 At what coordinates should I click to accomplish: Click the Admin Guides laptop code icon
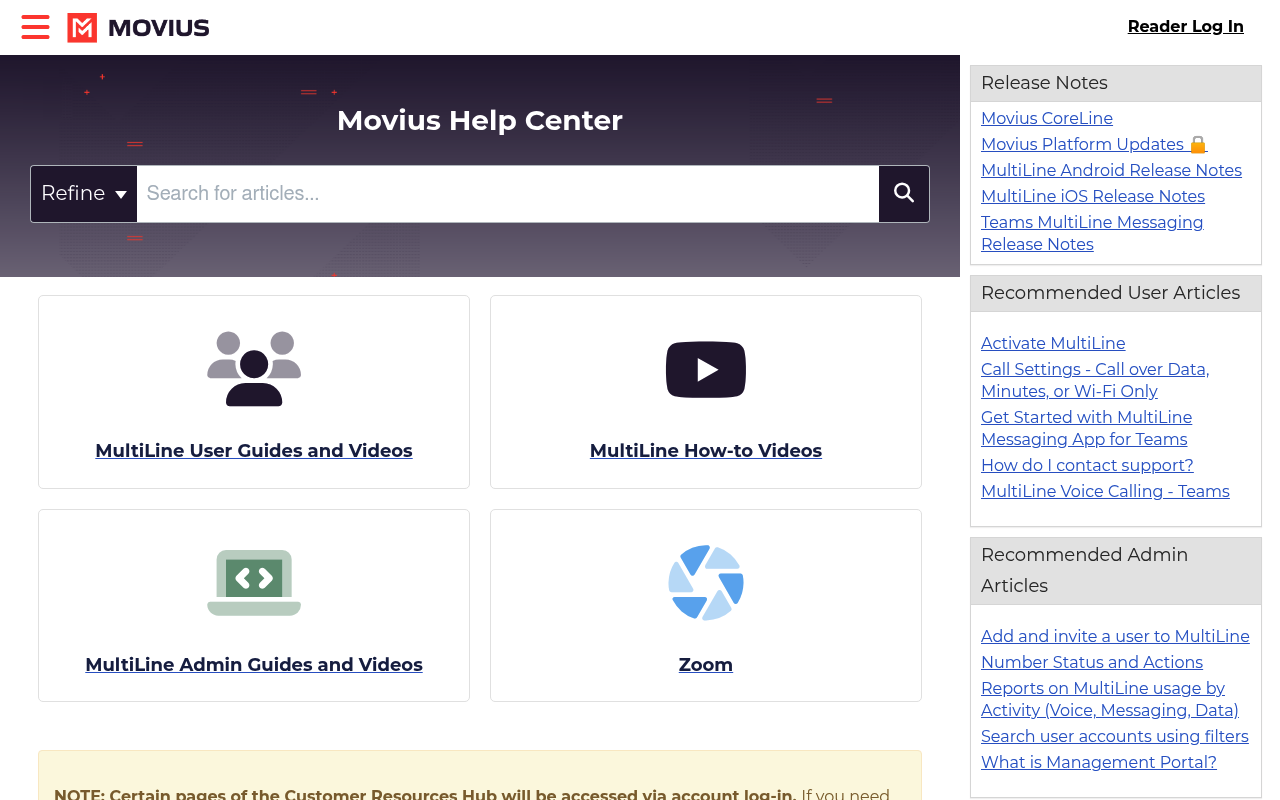(x=254, y=583)
